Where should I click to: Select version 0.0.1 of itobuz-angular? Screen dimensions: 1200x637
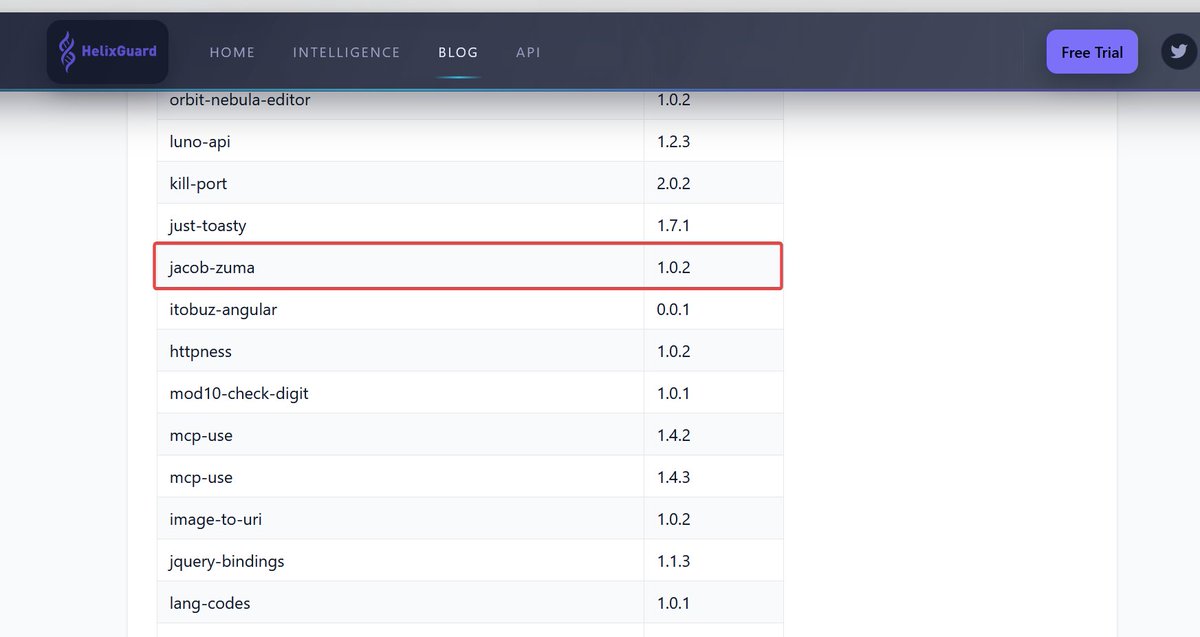pyautogui.click(x=673, y=310)
